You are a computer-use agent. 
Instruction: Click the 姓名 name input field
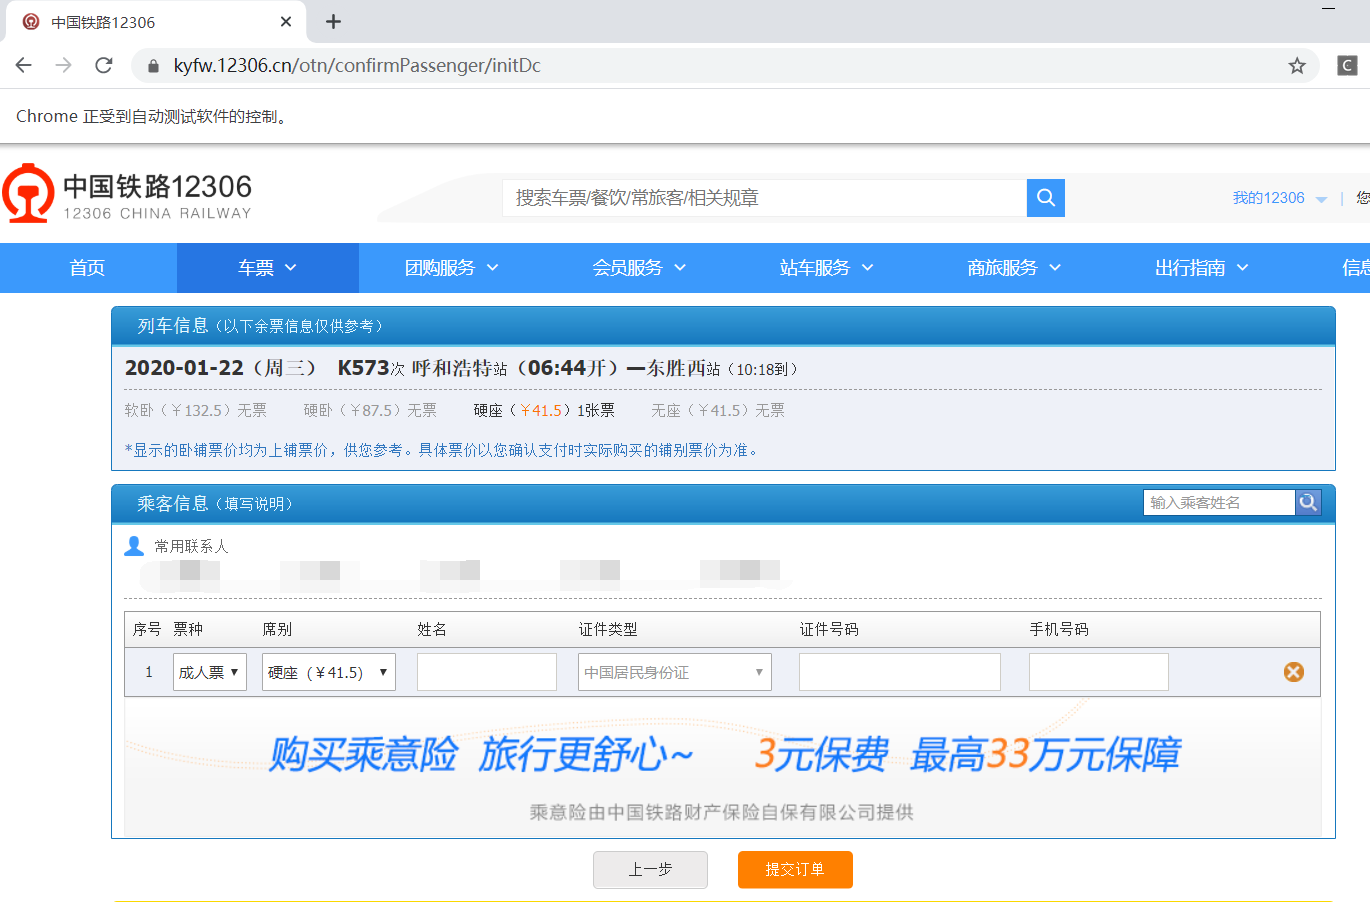tap(486, 671)
